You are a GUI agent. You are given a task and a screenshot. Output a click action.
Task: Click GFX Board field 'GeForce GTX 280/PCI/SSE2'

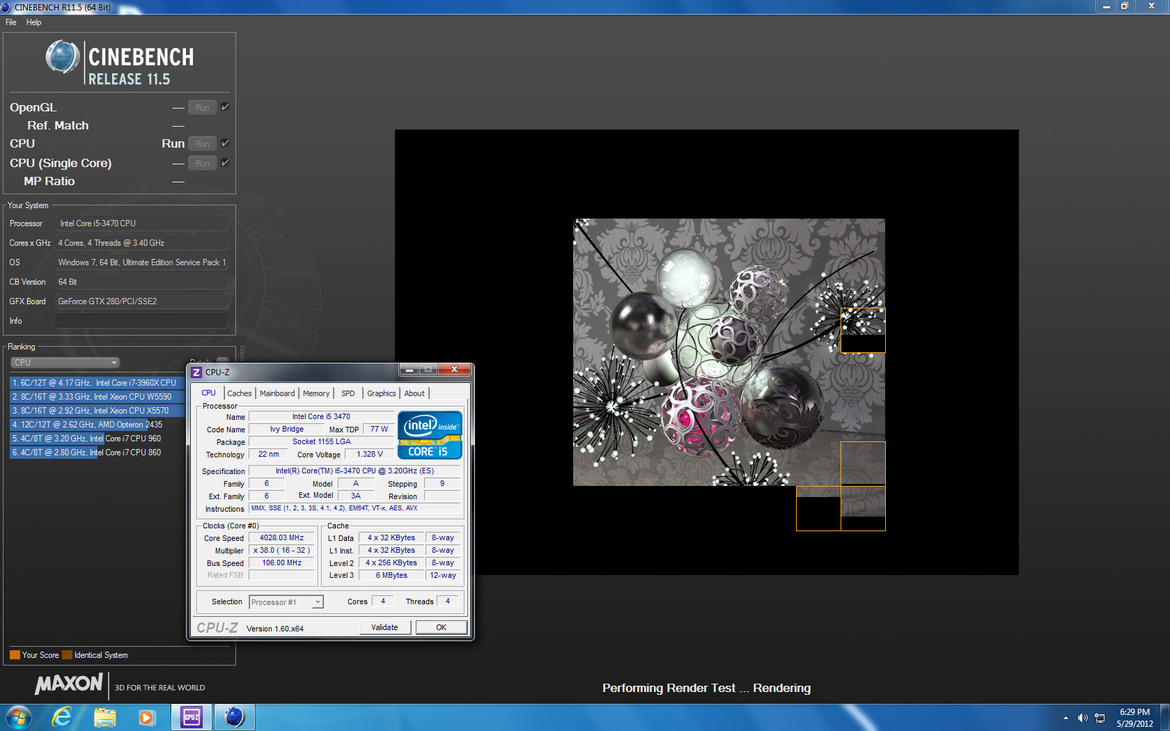[x=141, y=301]
